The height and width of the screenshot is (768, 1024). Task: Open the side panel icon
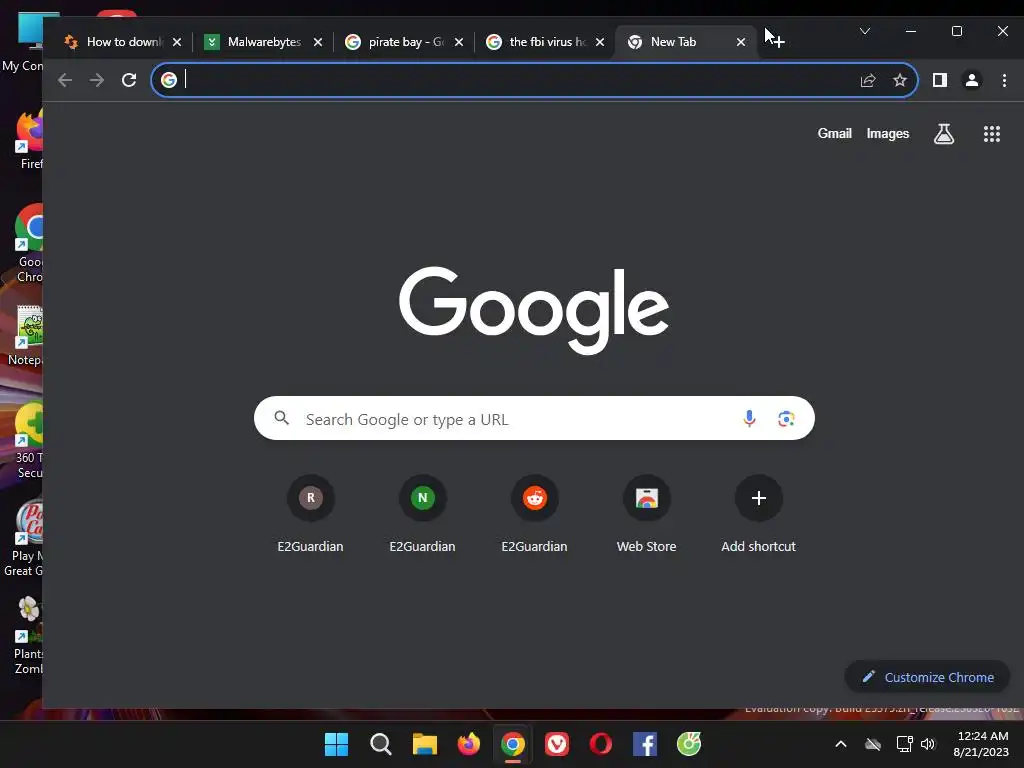(940, 80)
